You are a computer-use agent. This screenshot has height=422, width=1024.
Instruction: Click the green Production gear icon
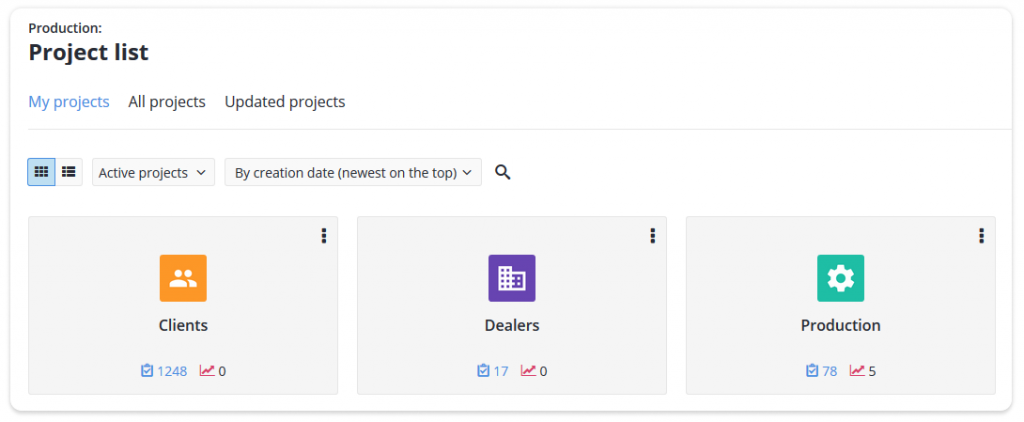(840, 278)
